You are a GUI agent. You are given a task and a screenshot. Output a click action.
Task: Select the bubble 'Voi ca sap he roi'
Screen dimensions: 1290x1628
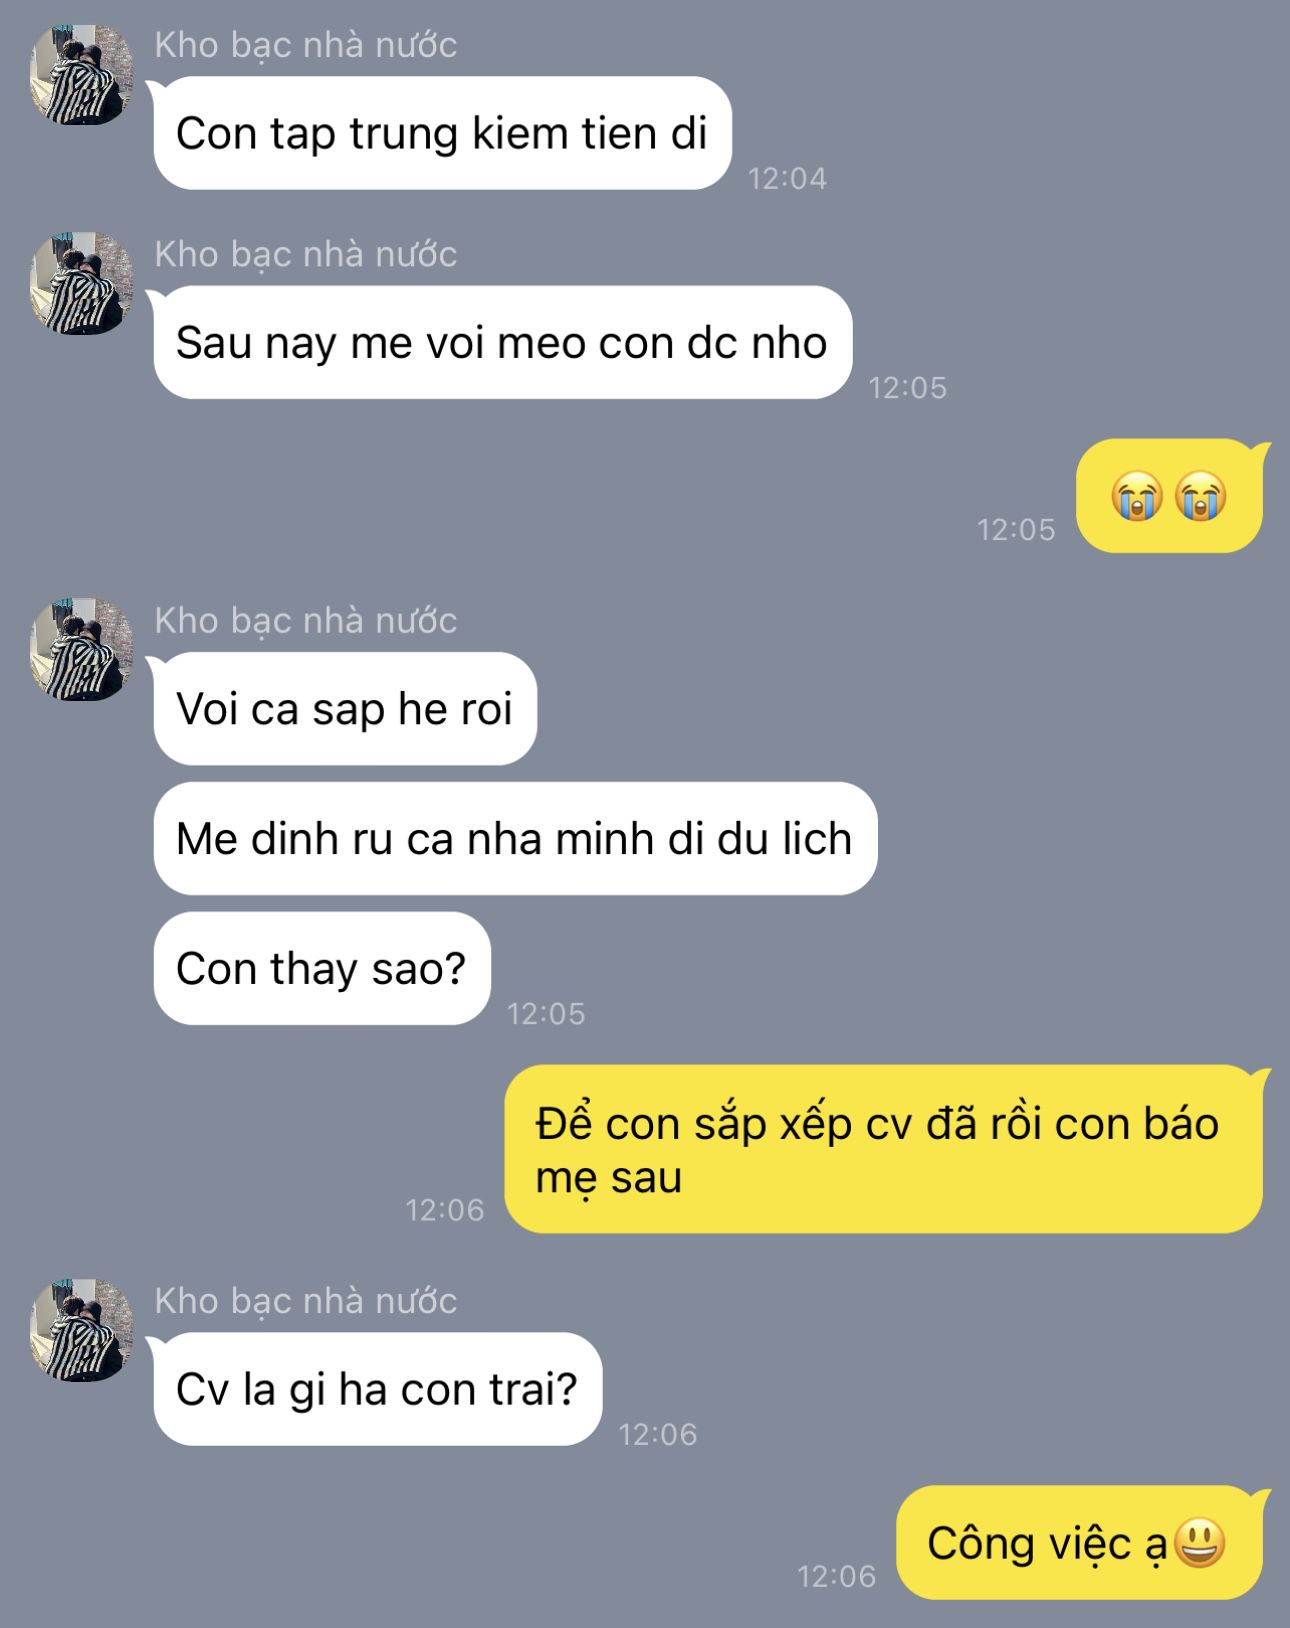point(345,709)
